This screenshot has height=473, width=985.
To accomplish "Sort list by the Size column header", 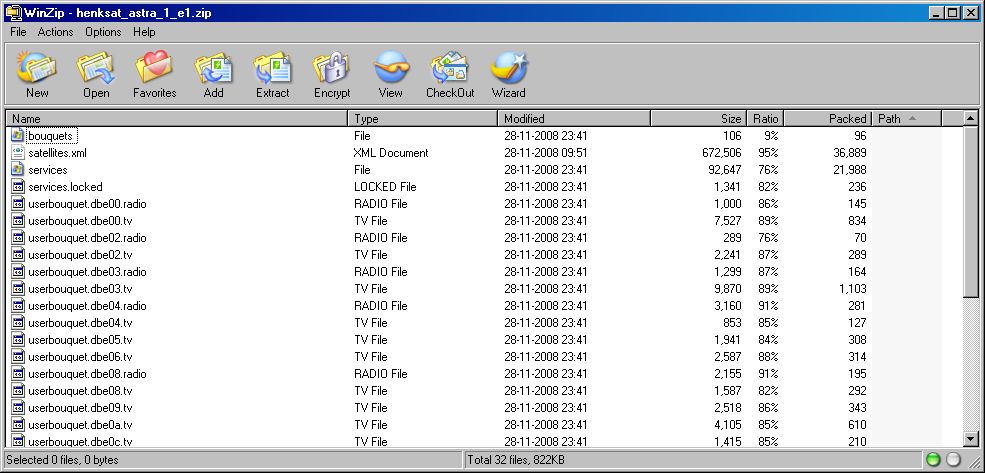I will pos(699,118).
